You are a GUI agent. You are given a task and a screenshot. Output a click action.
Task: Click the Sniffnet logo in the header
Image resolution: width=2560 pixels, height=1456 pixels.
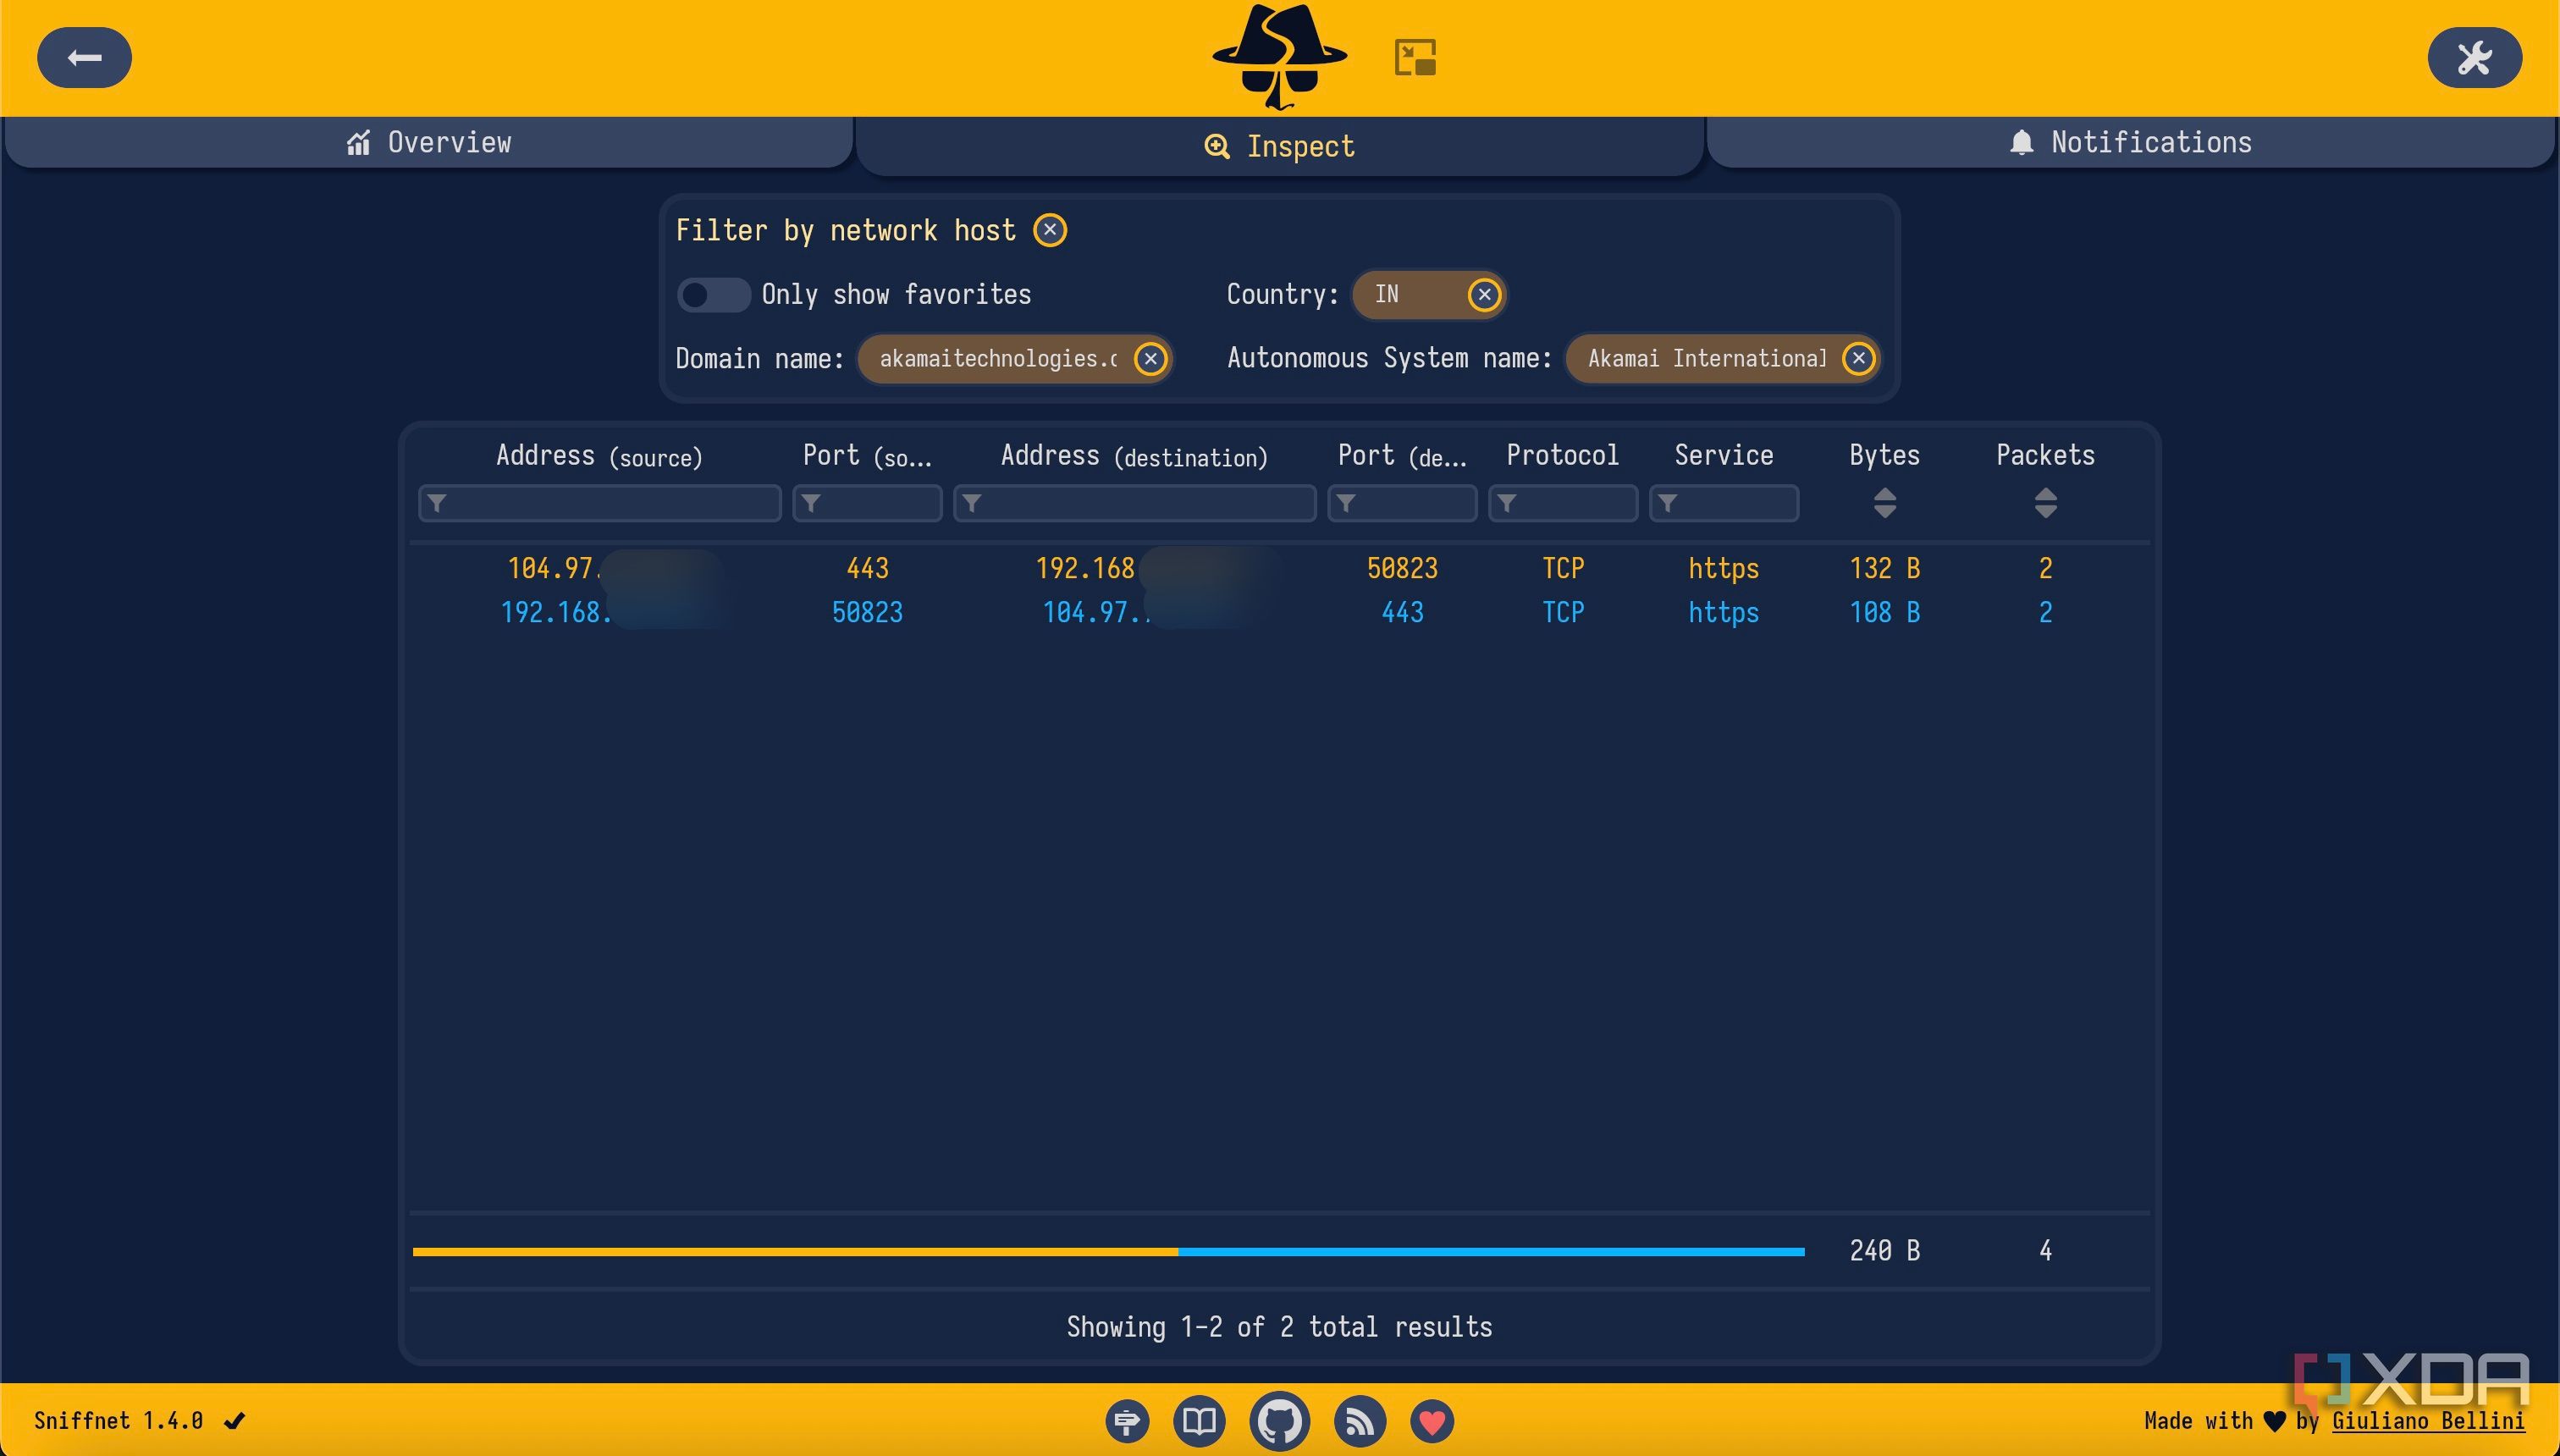pyautogui.click(x=1279, y=57)
